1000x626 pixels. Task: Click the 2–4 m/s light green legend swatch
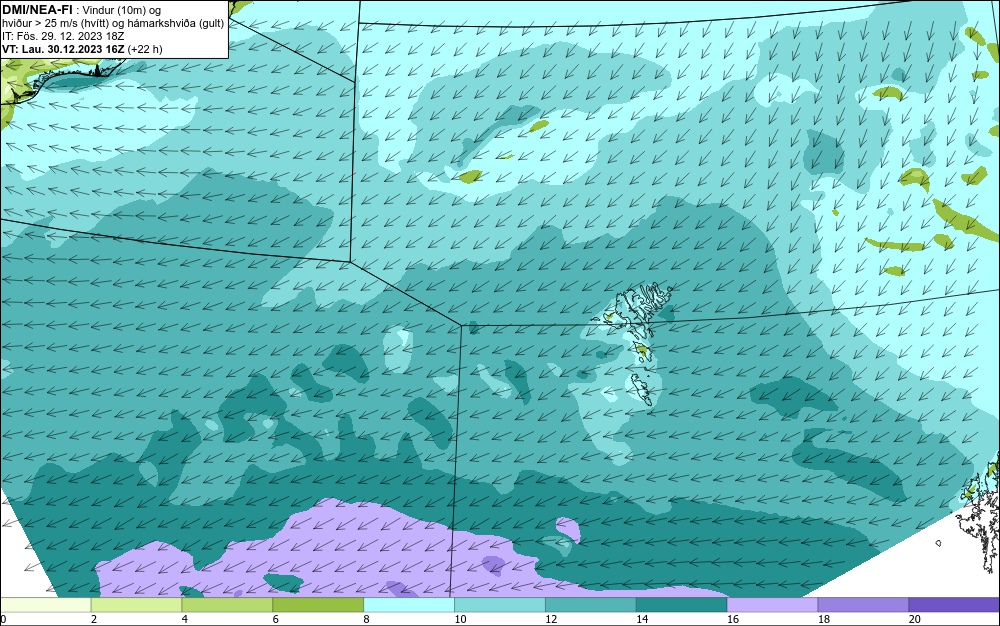pos(136,605)
